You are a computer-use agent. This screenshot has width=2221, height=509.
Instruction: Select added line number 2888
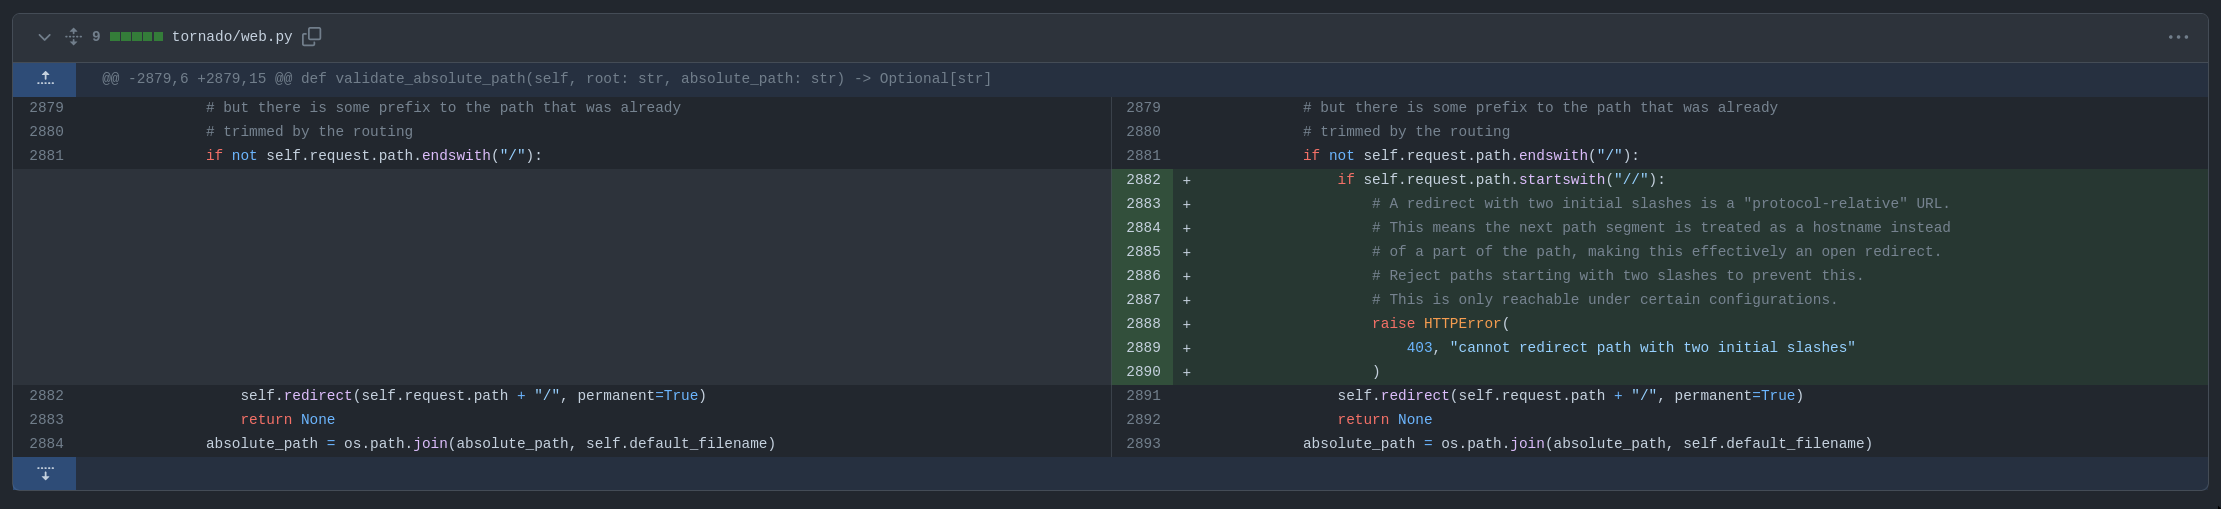tap(1142, 324)
